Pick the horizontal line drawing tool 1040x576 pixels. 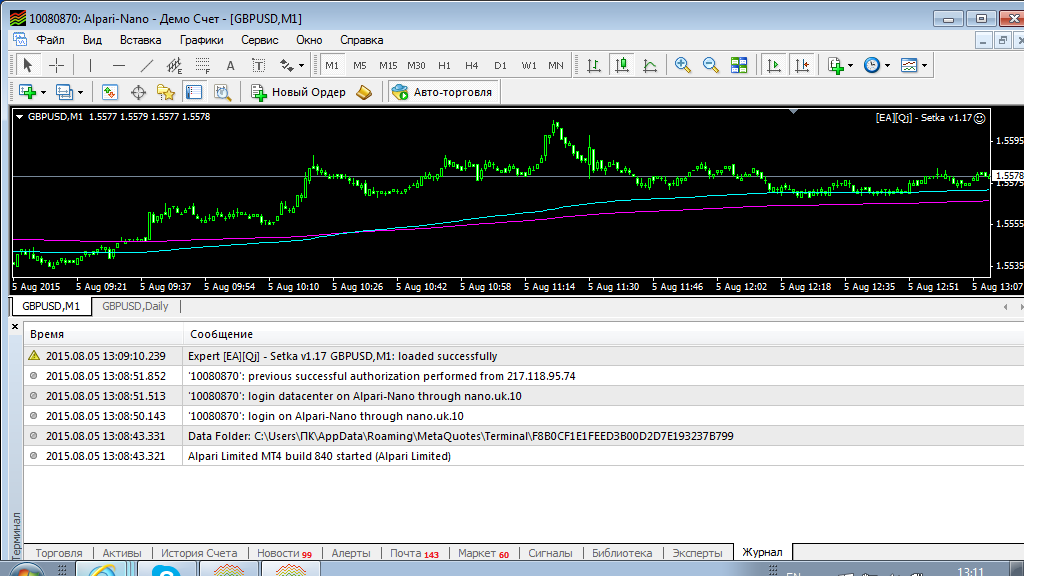[119, 65]
